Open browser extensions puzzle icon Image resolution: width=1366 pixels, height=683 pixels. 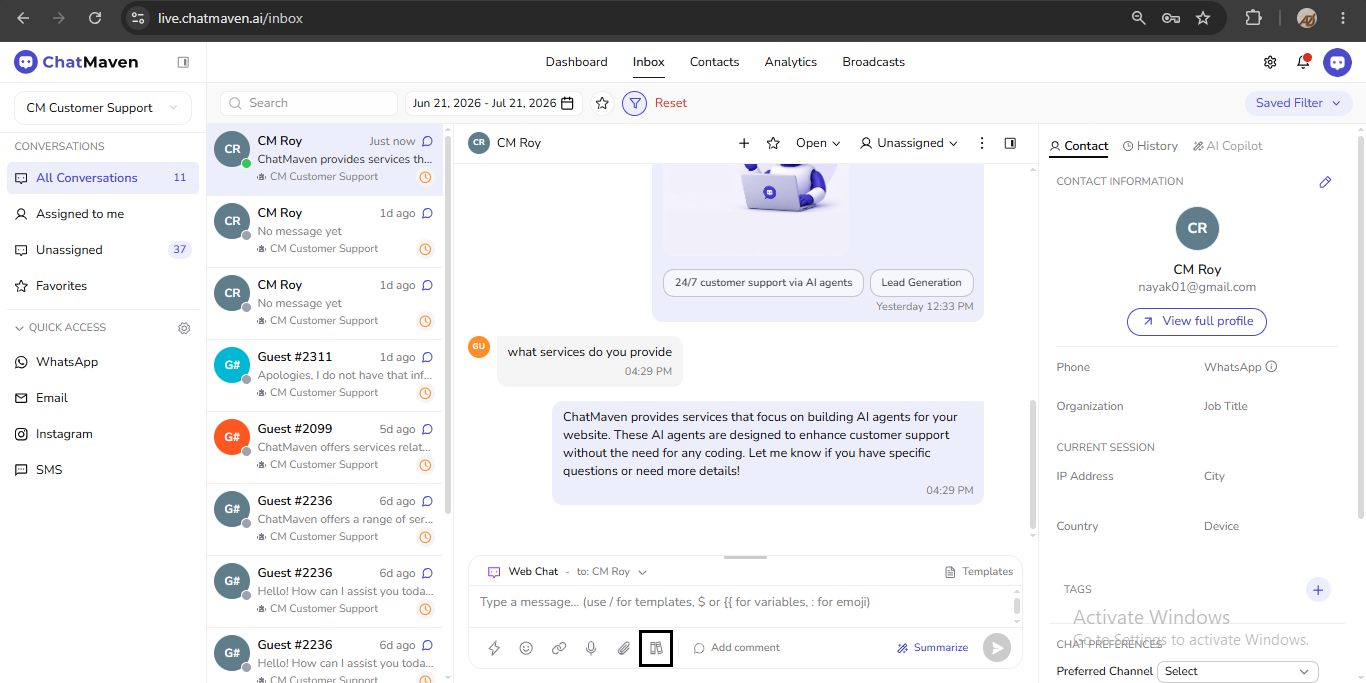[1254, 18]
